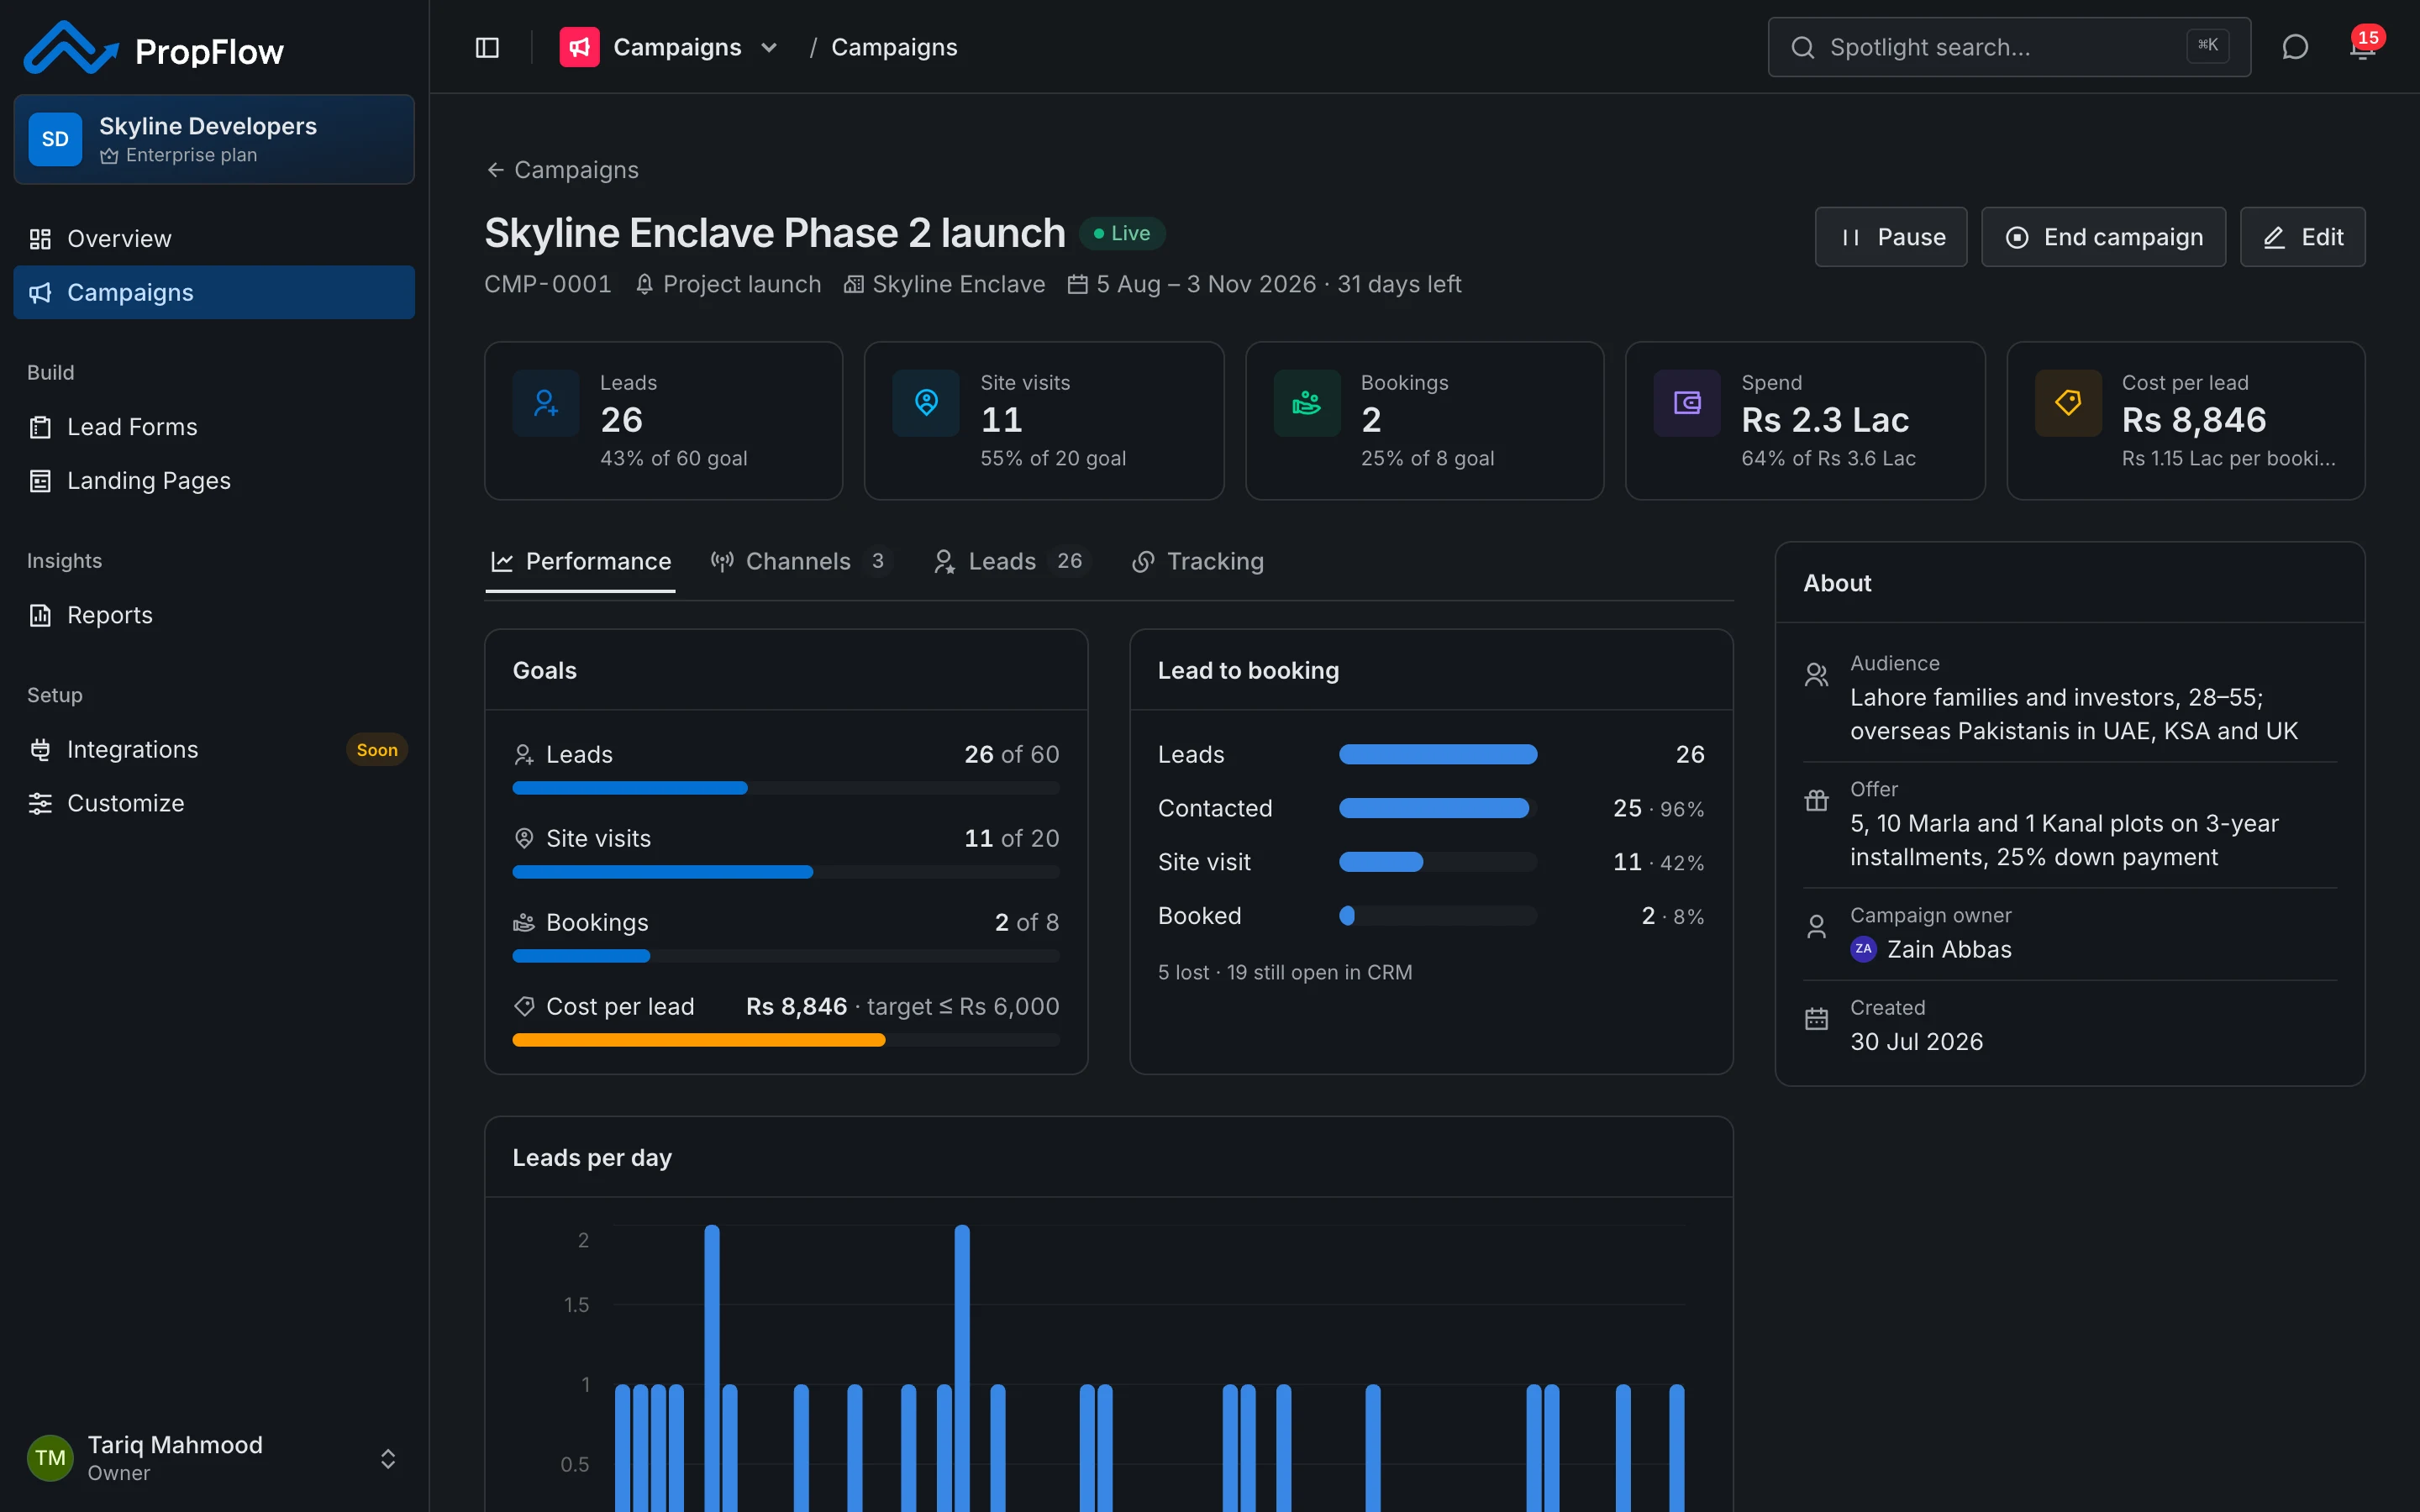
Task: Click 'Rs 1.15 Lac per booki...' text
Action: point(2229,459)
